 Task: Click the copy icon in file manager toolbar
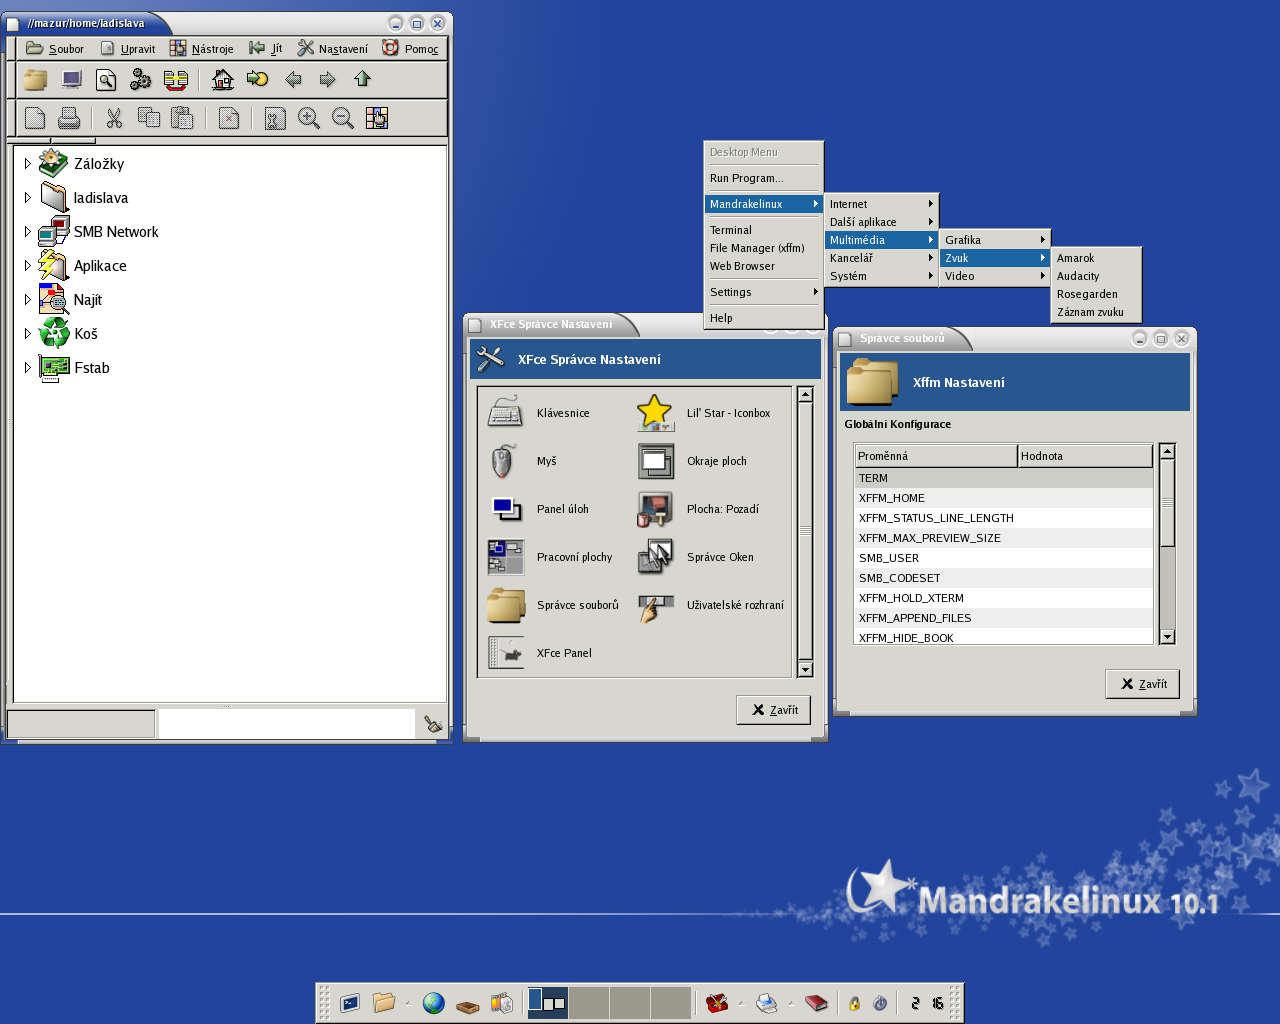(149, 118)
